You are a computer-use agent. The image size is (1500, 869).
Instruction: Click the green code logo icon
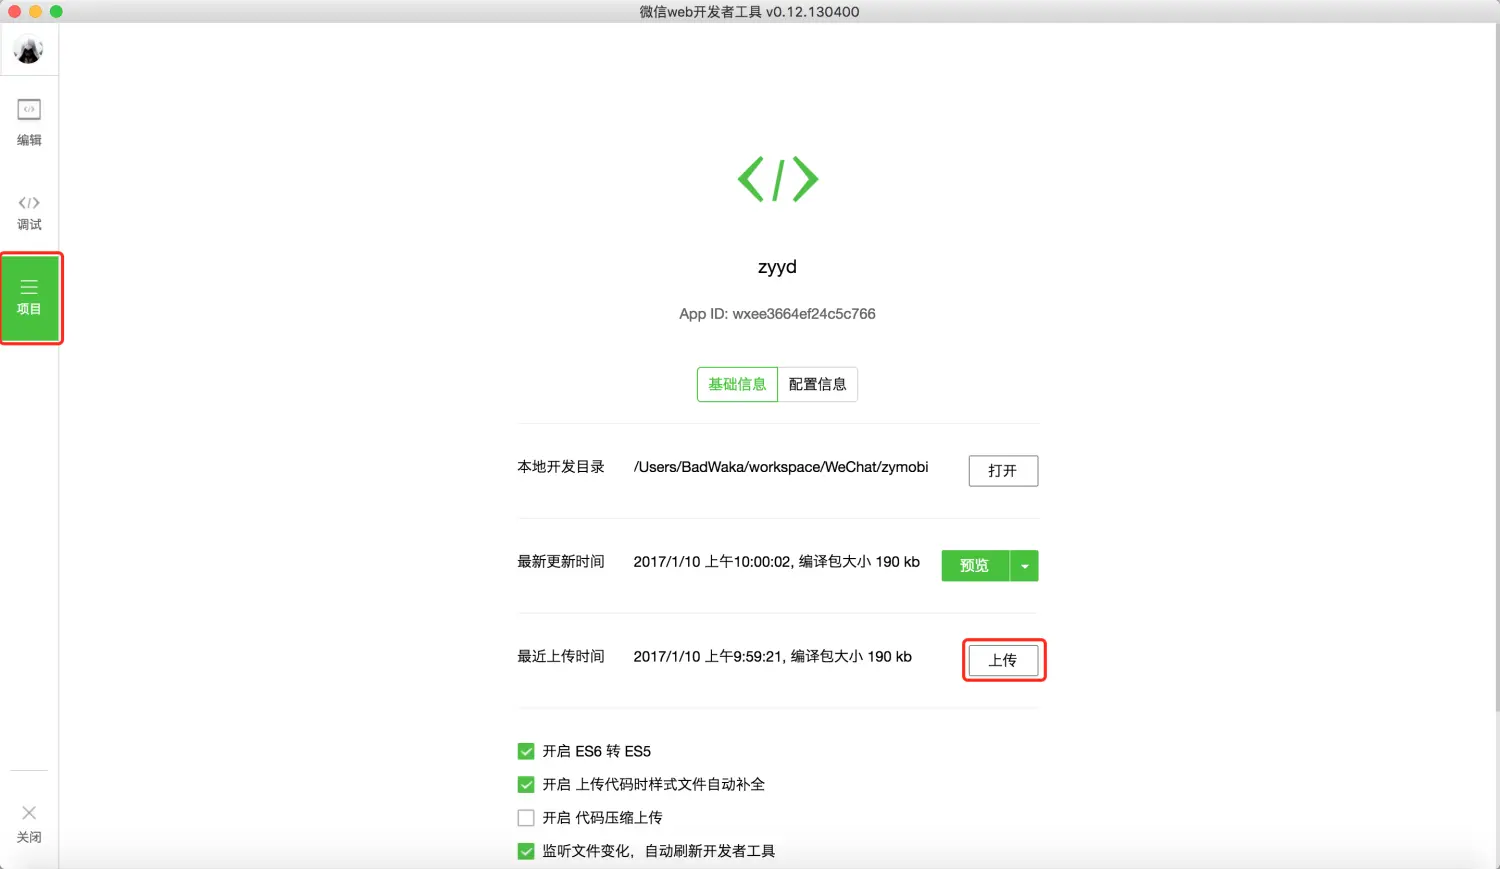point(778,180)
